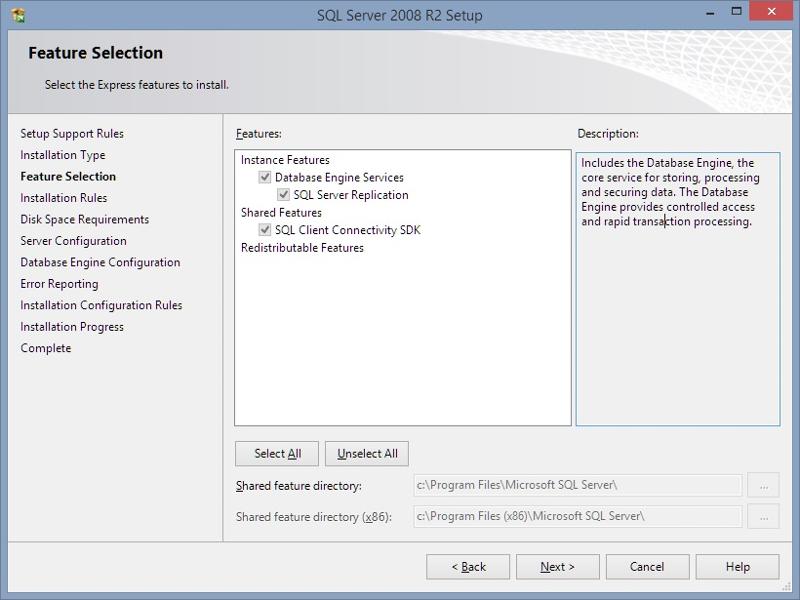Minimize the setup window
Image resolution: width=800 pixels, height=600 pixels.
tap(710, 12)
